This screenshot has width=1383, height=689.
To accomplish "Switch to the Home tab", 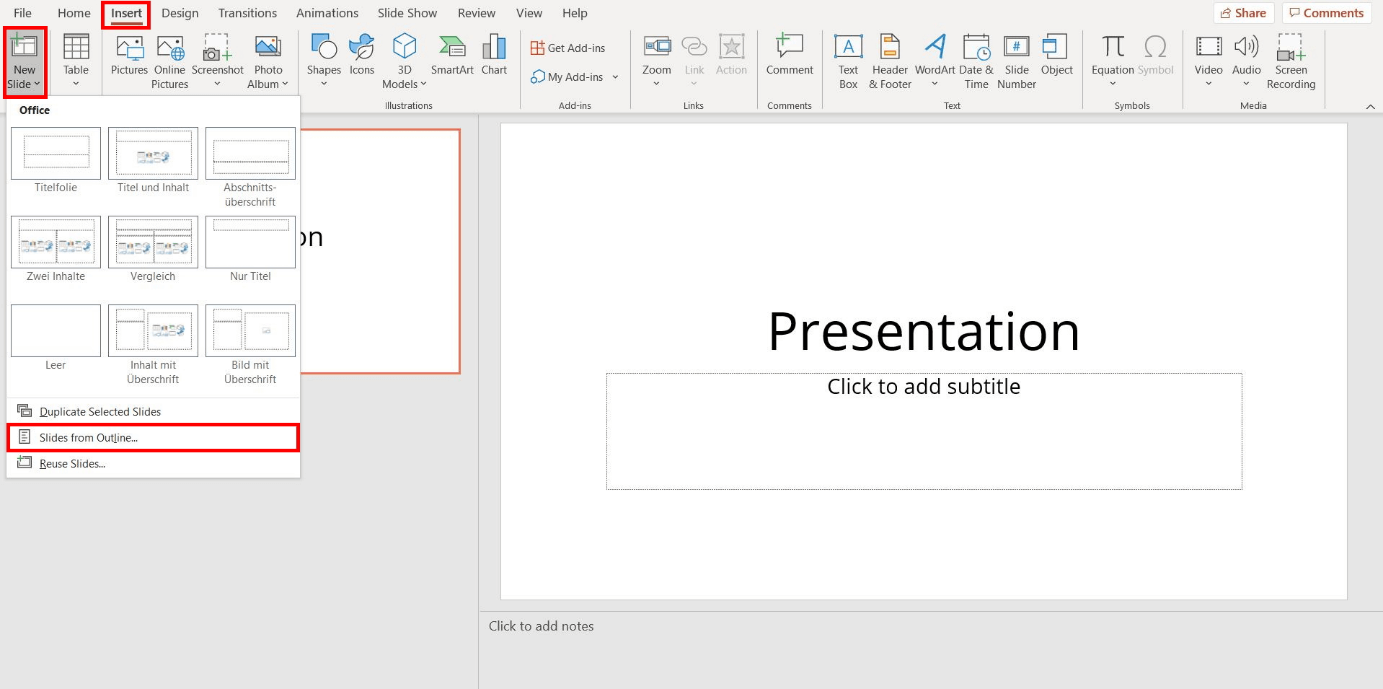I will (x=74, y=13).
